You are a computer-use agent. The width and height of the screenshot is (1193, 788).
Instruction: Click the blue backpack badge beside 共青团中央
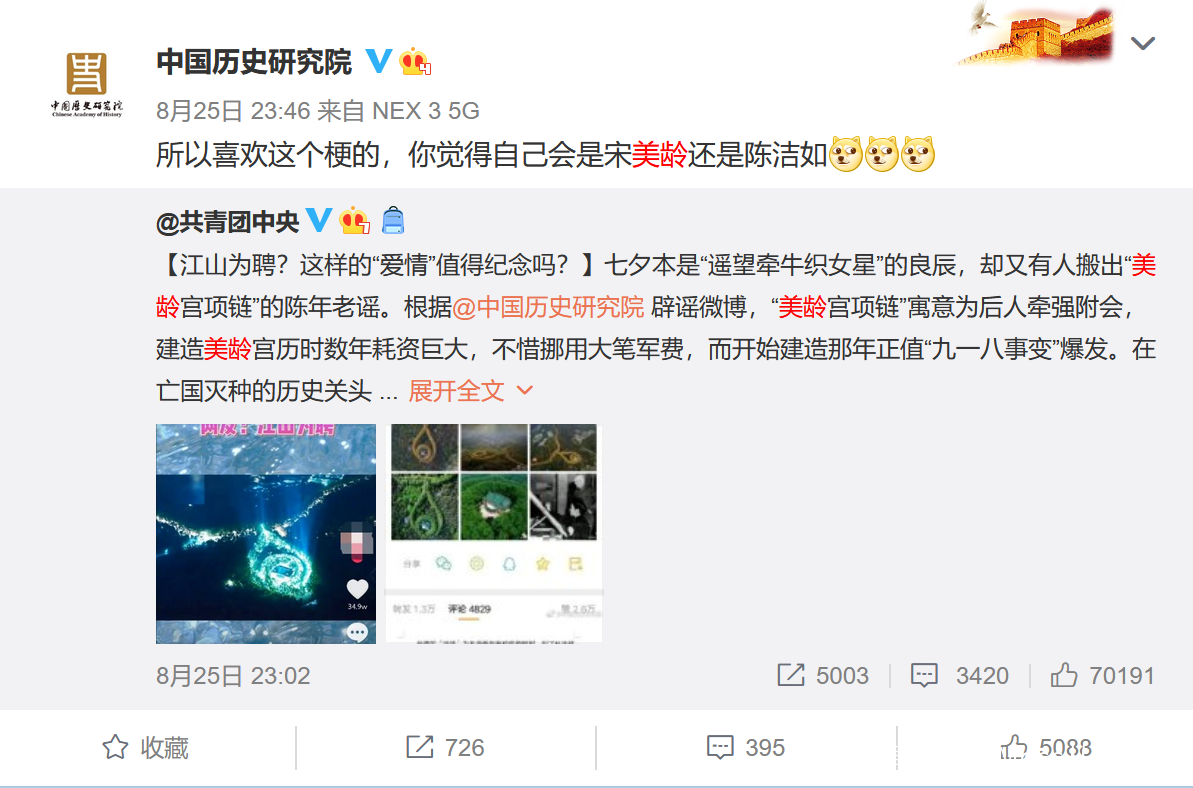click(x=393, y=220)
